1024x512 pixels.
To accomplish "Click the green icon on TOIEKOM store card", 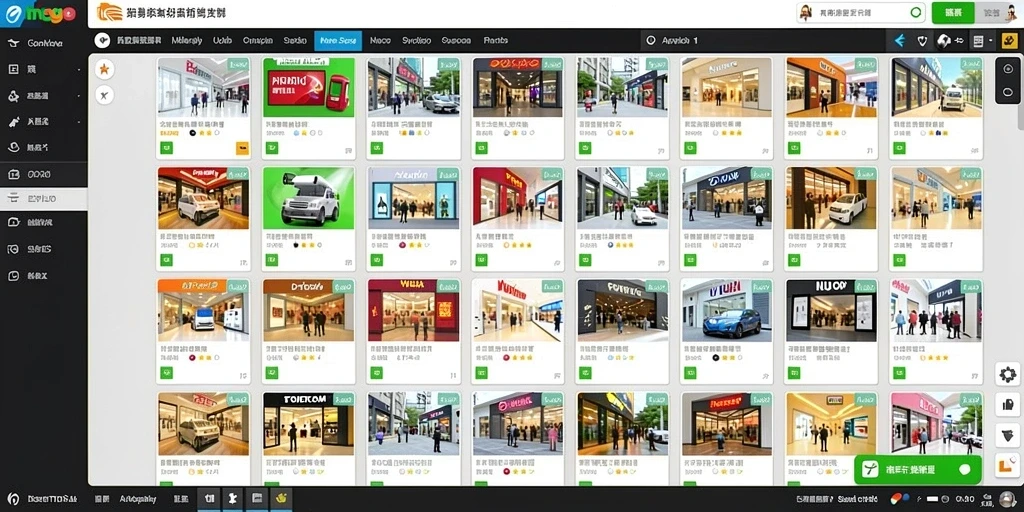I will pos(272,484).
